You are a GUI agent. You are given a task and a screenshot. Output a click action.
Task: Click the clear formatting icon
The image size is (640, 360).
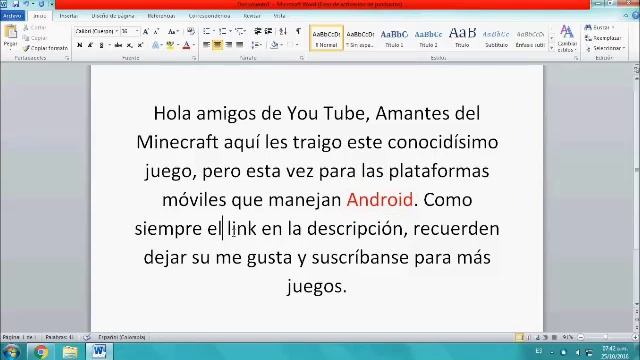tap(191, 31)
